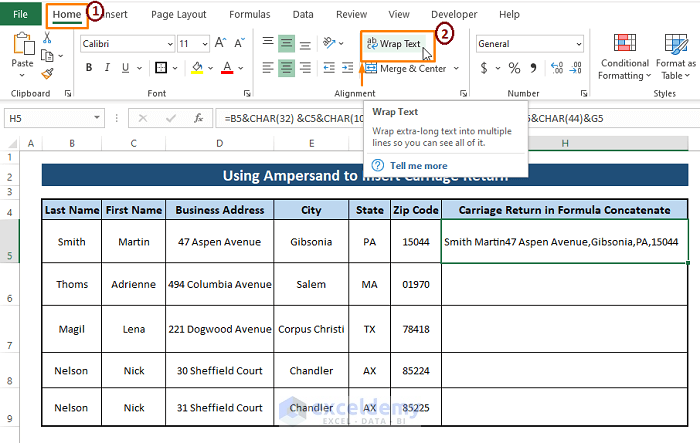
Task: Click the Format Painter brush icon
Action: coord(48,73)
